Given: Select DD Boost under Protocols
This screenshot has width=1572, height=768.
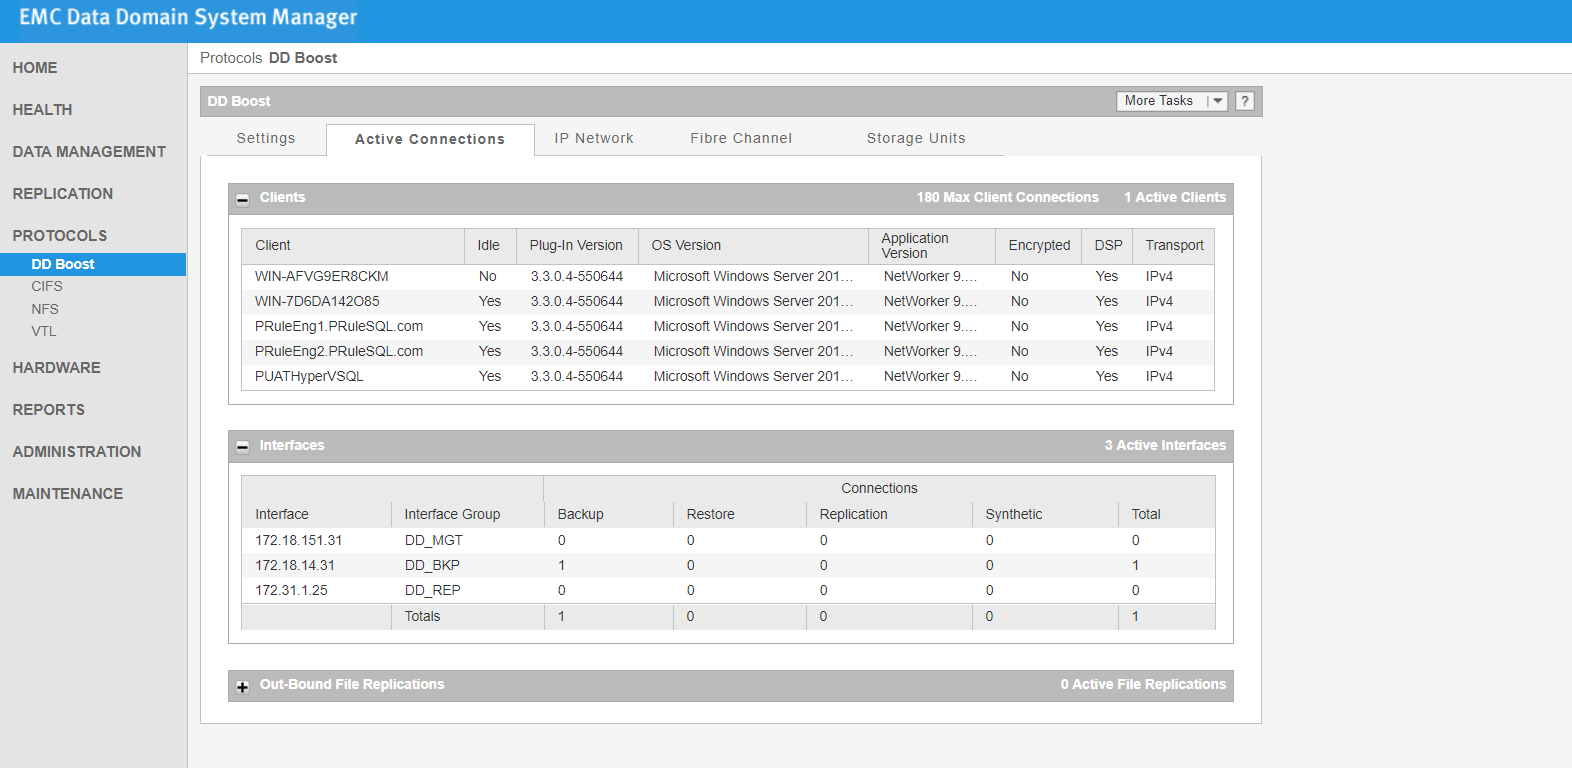Looking at the screenshot, I should pyautogui.click(x=93, y=264).
